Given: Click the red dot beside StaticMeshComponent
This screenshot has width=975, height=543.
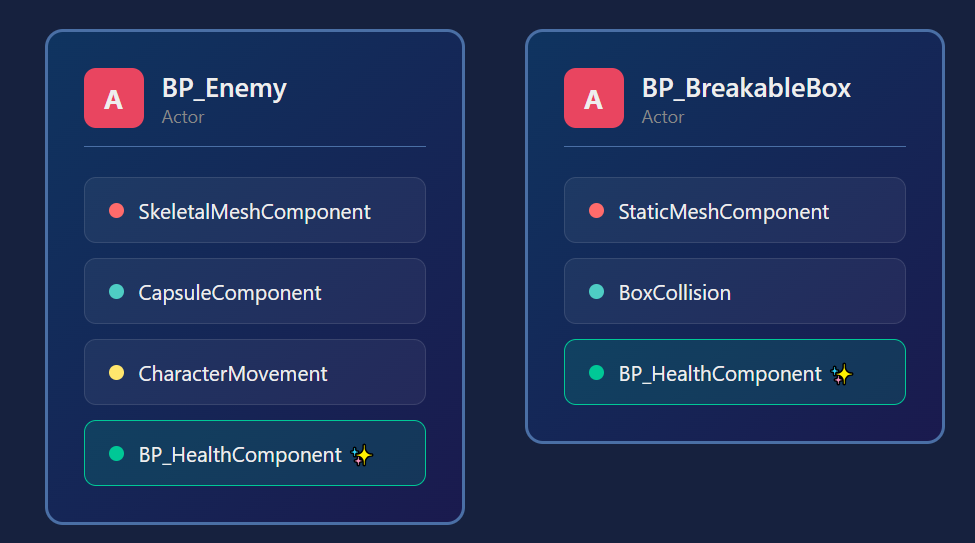Looking at the screenshot, I should click(596, 211).
